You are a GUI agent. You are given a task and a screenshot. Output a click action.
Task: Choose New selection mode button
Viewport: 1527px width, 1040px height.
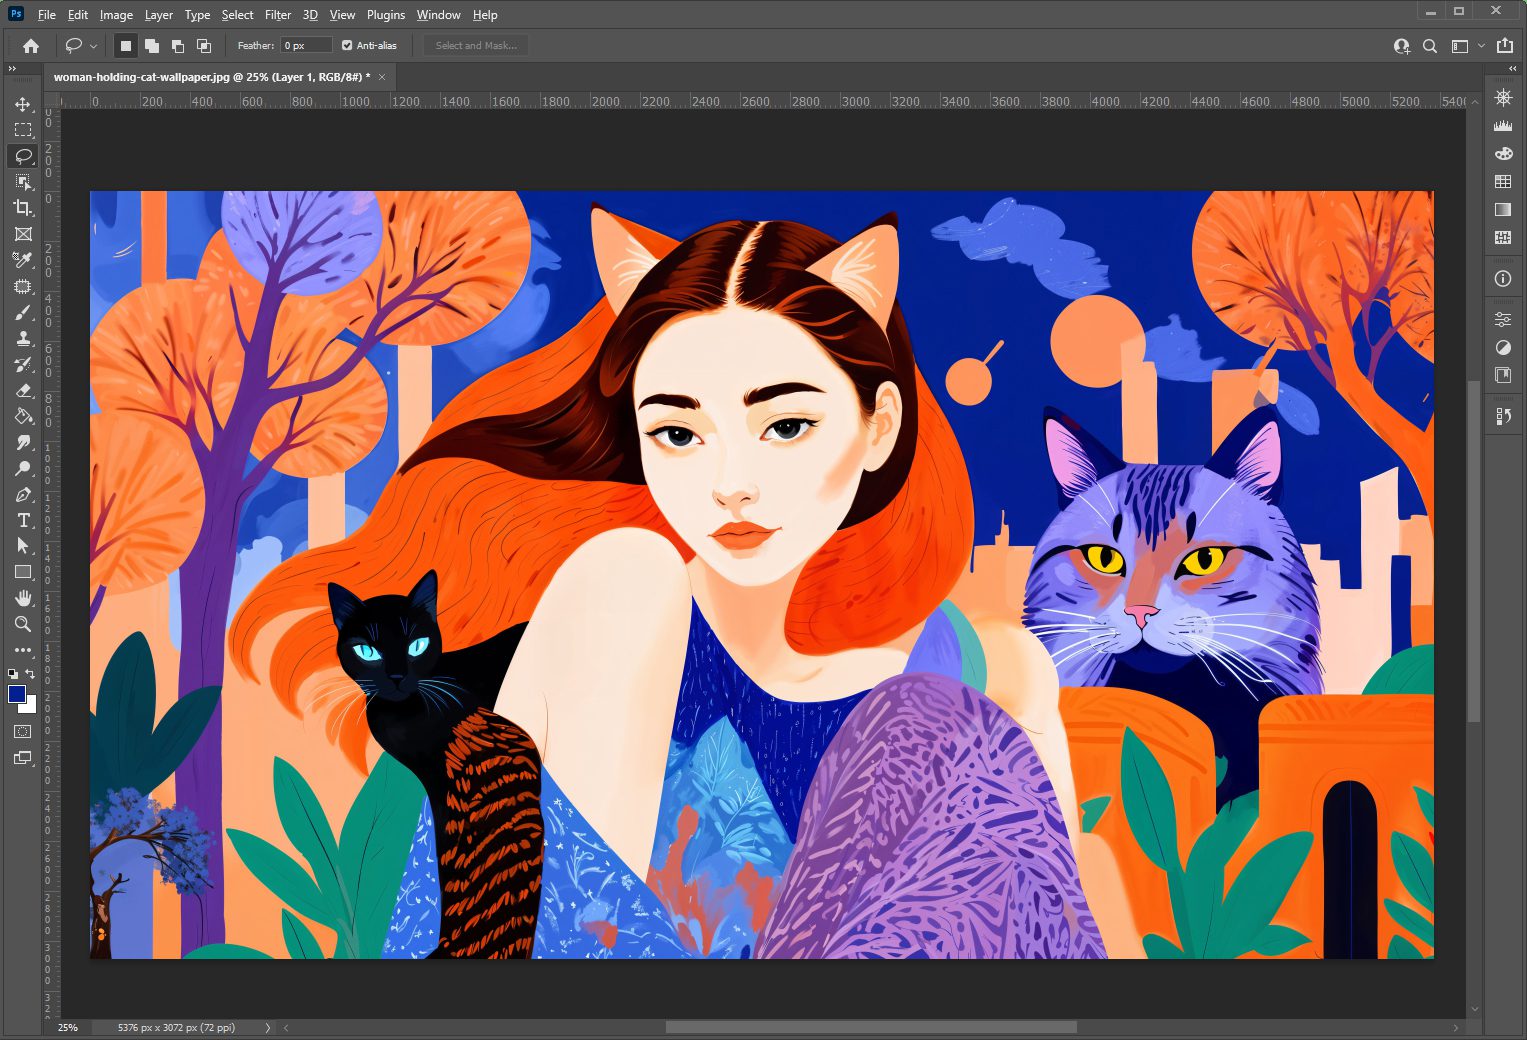tap(125, 46)
